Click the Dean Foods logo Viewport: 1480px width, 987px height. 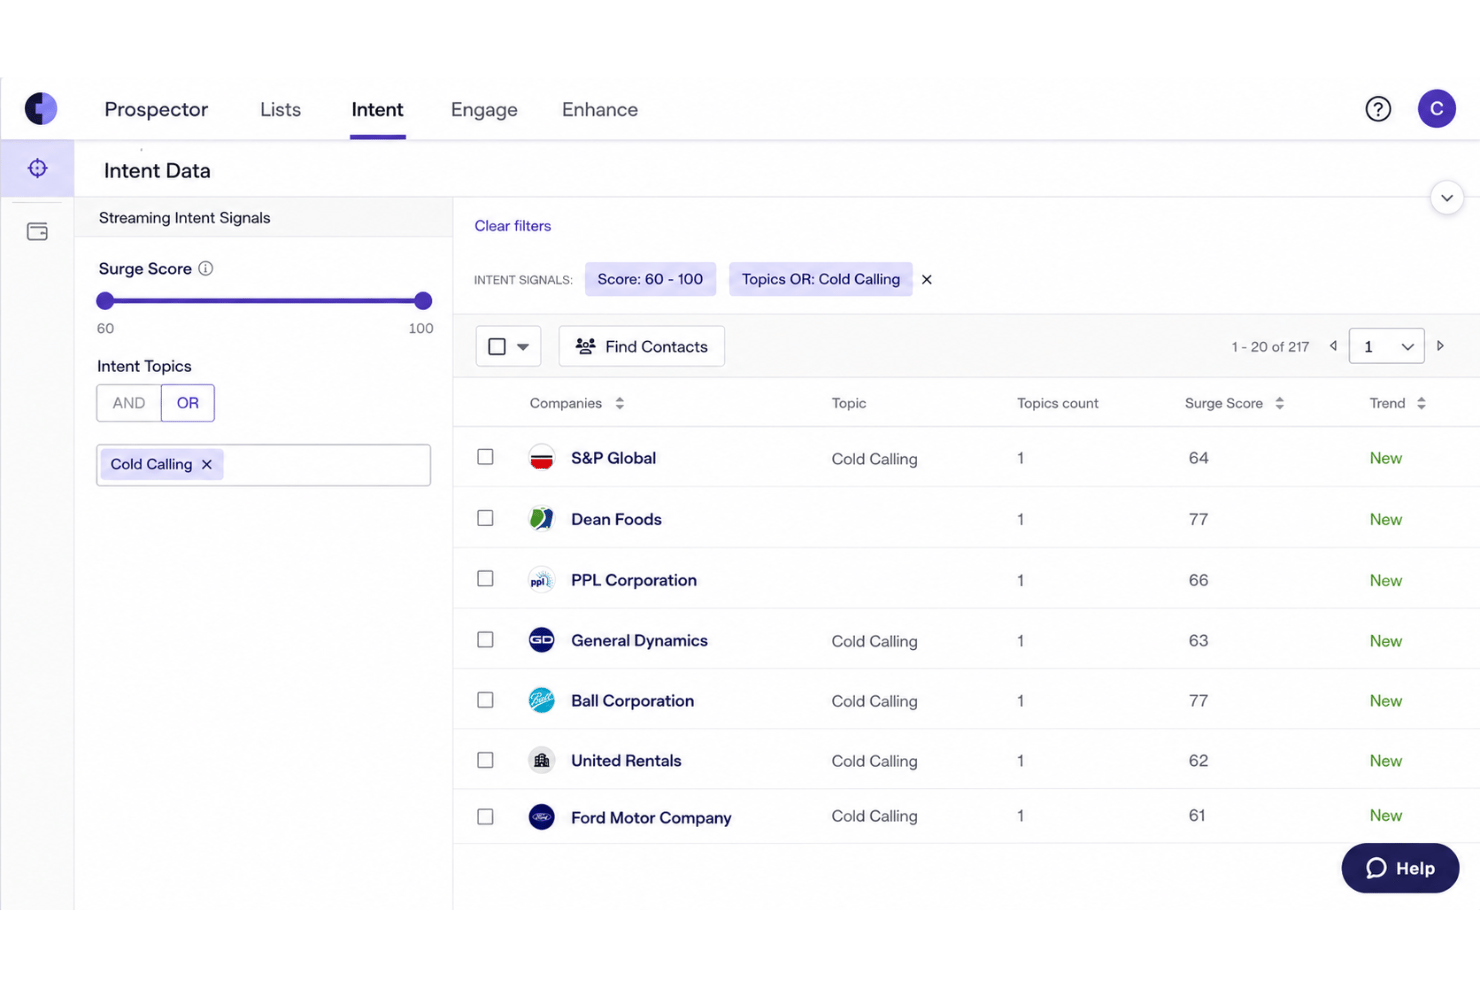541,519
